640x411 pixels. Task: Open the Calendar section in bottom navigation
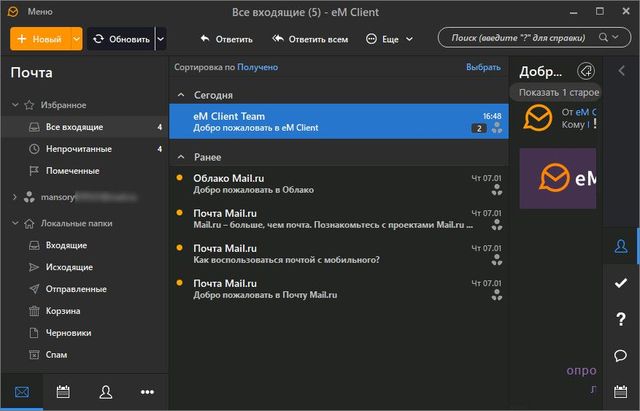(x=63, y=391)
